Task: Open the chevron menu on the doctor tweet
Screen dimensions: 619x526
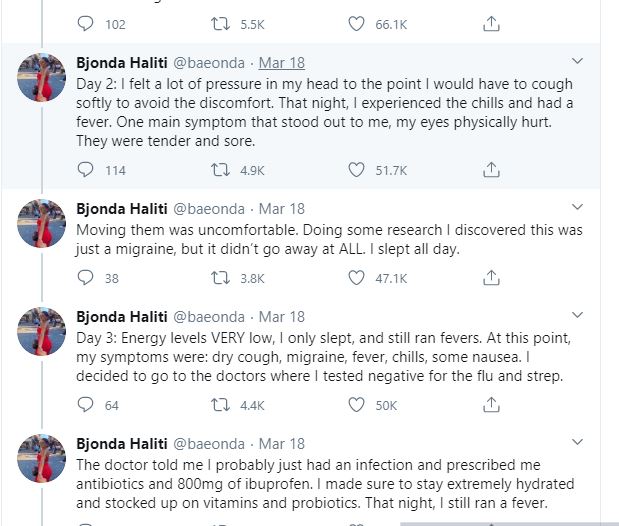Action: coord(577,441)
